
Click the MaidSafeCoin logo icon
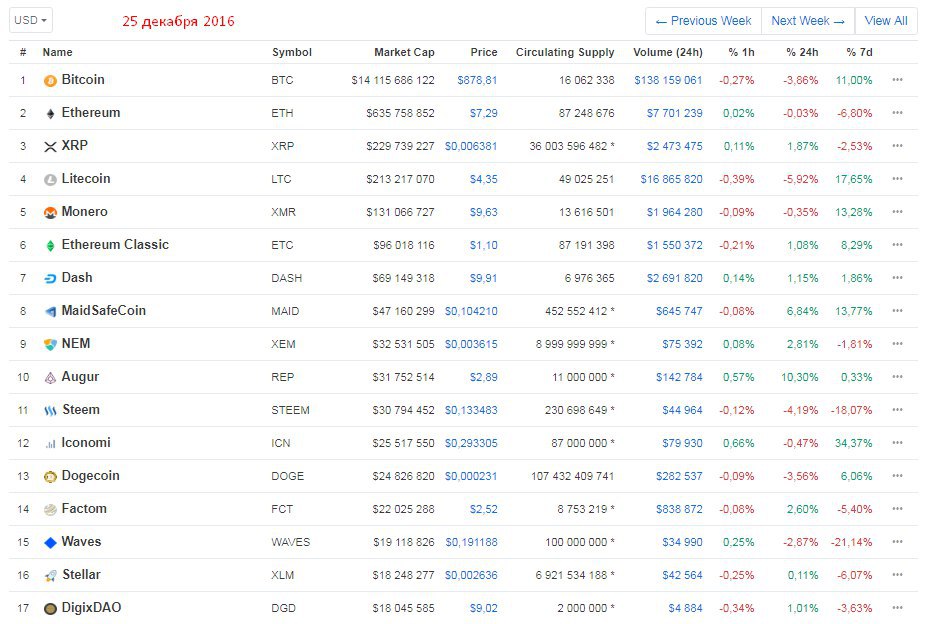50,311
